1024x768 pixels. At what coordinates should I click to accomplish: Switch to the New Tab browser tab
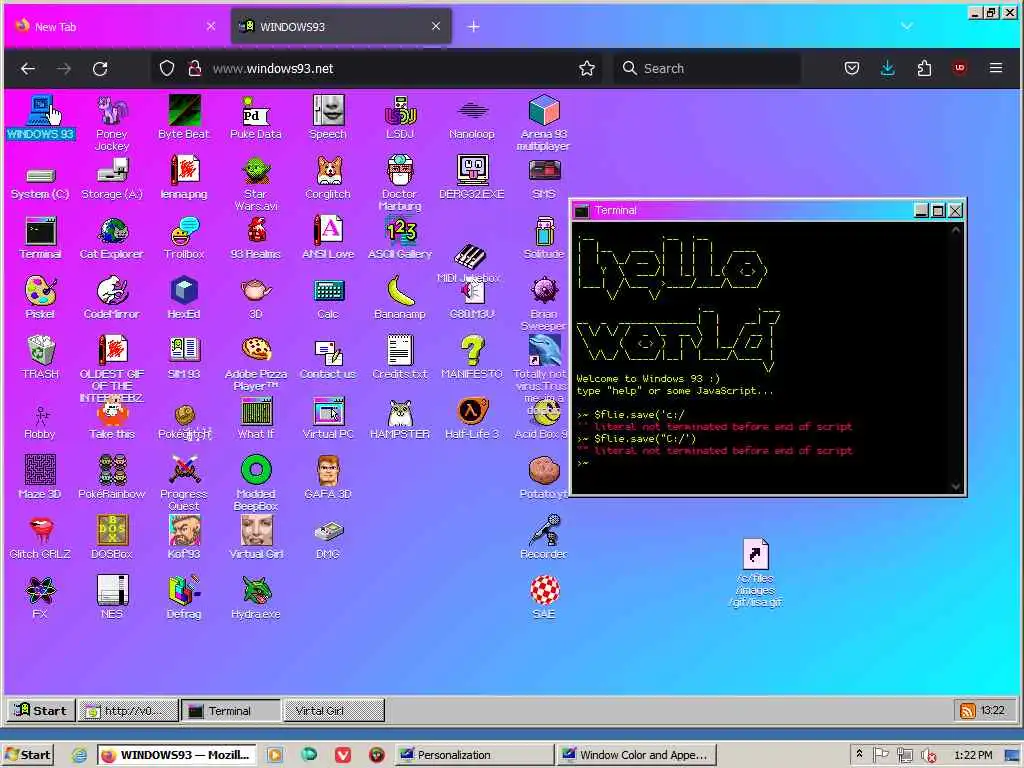pyautogui.click(x=115, y=27)
